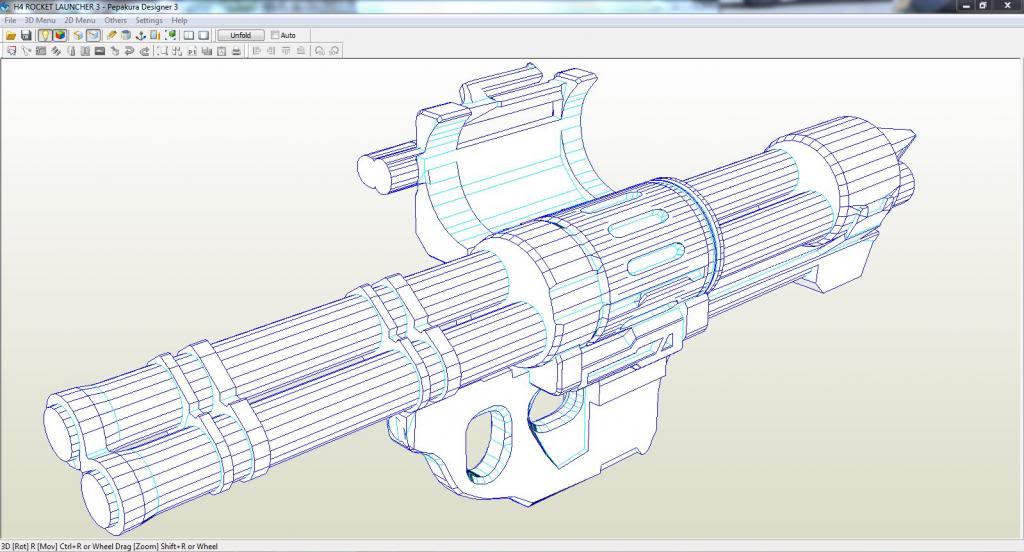Open the Others menu
The image size is (1024, 552).
click(116, 20)
